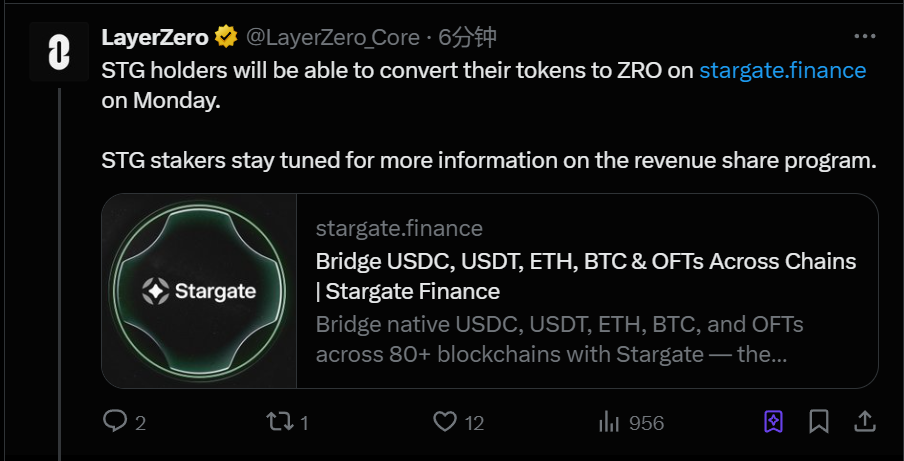The height and width of the screenshot is (461, 904).
Task: Click the blue stargate.finance link in tweet
Action: point(782,70)
